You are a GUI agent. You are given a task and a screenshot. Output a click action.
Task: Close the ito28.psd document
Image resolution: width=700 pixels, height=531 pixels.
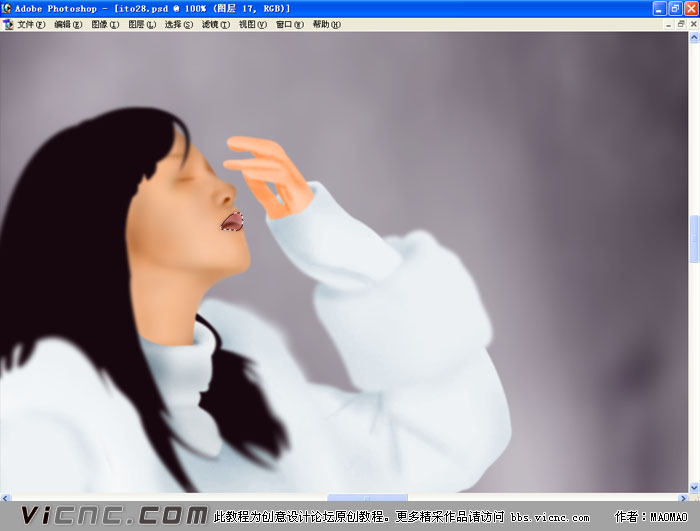coord(694,25)
